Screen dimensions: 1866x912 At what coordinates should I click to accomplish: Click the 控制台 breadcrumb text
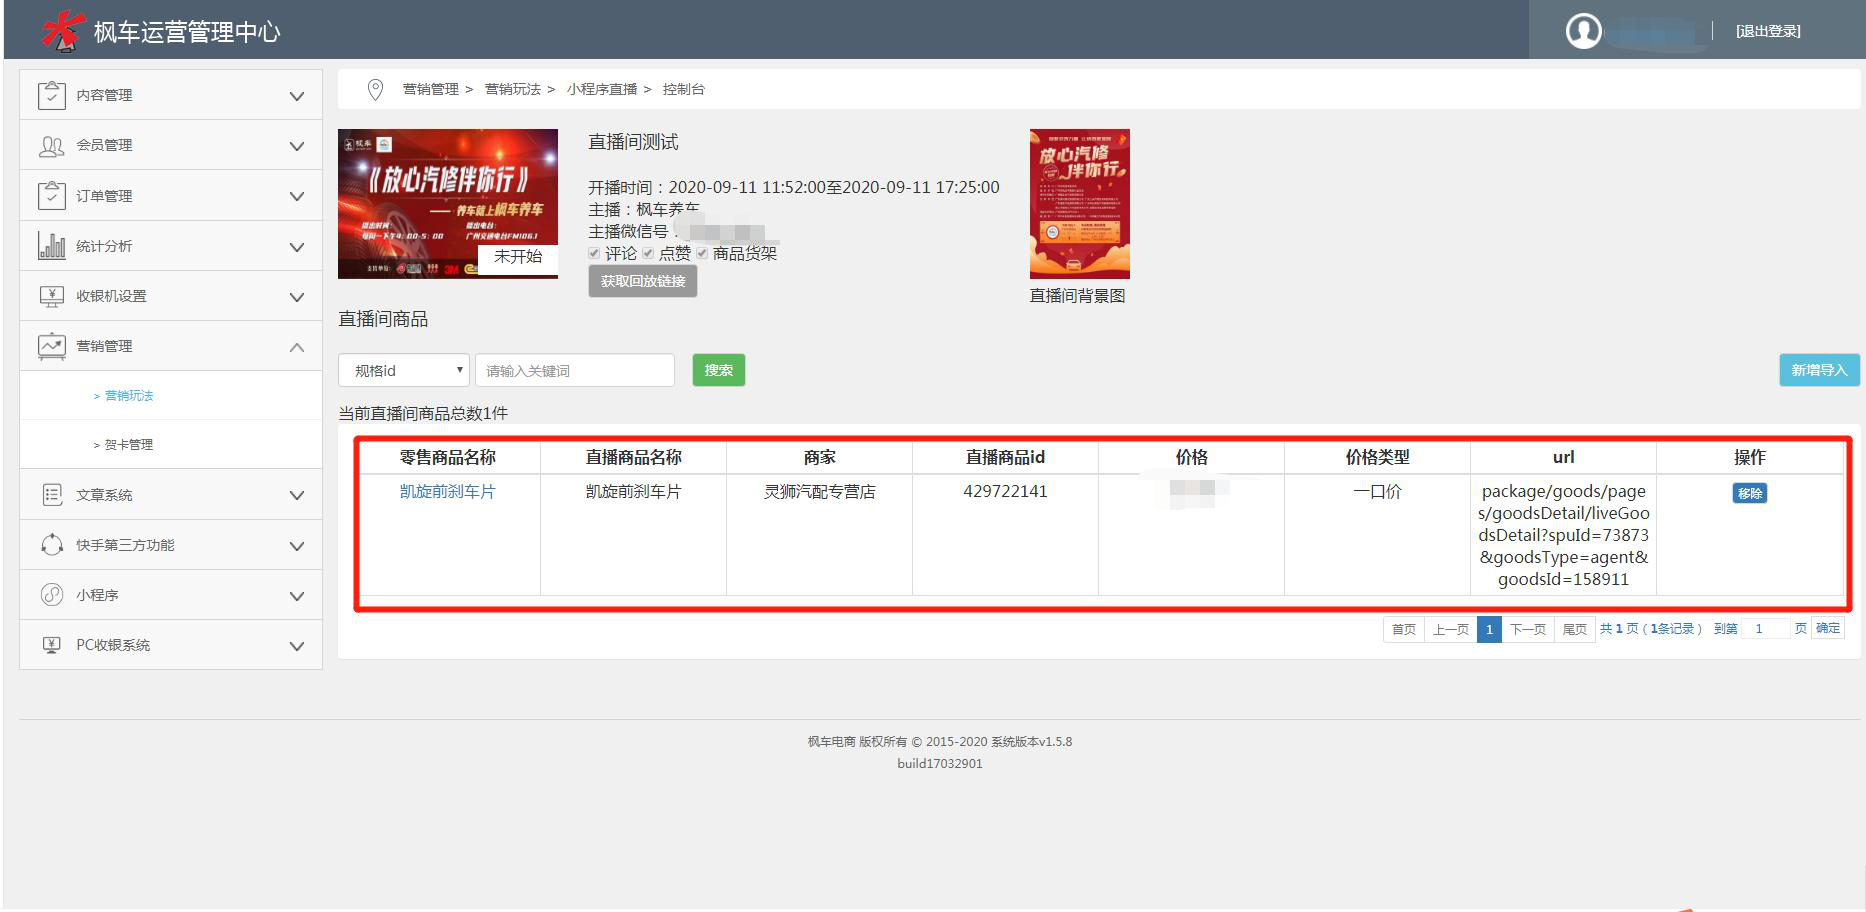click(684, 89)
